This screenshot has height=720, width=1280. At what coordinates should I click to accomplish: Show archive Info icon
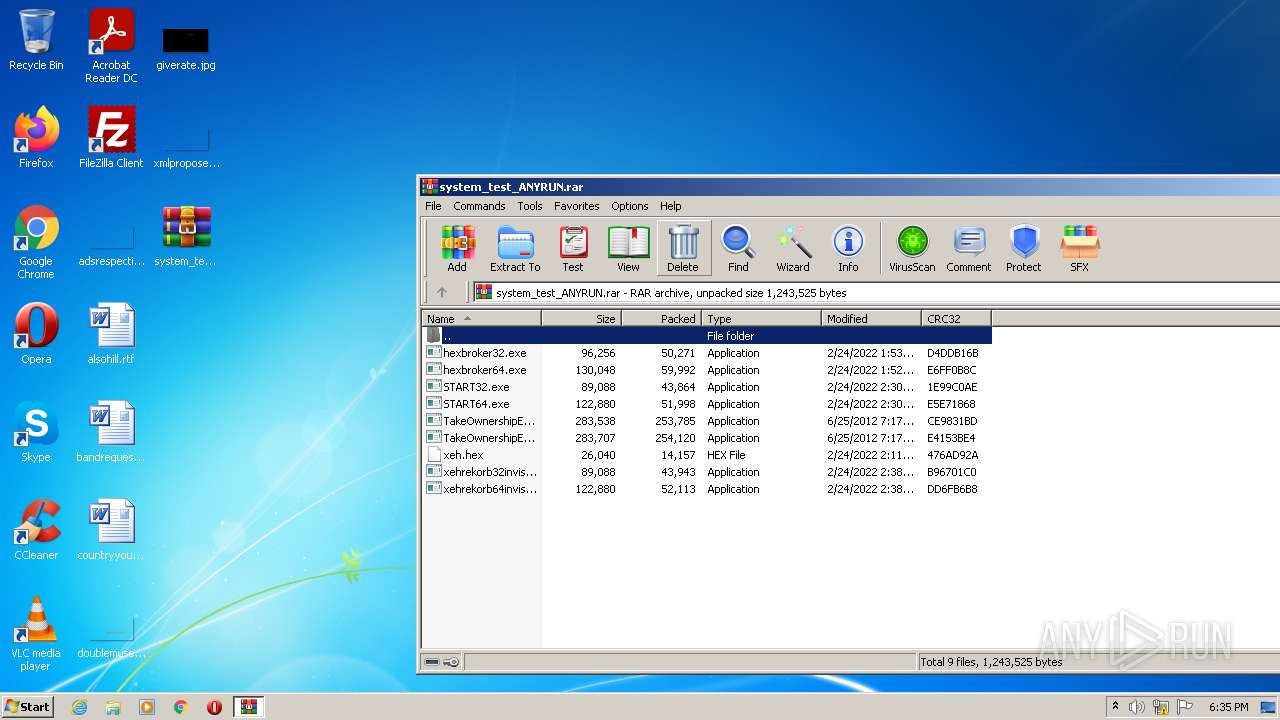848,248
